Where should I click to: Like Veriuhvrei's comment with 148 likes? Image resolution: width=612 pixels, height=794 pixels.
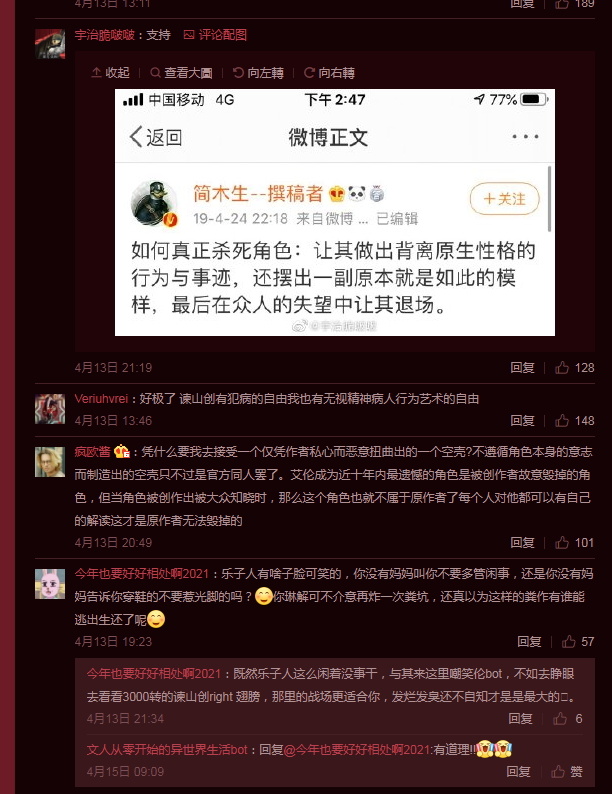tap(575, 420)
